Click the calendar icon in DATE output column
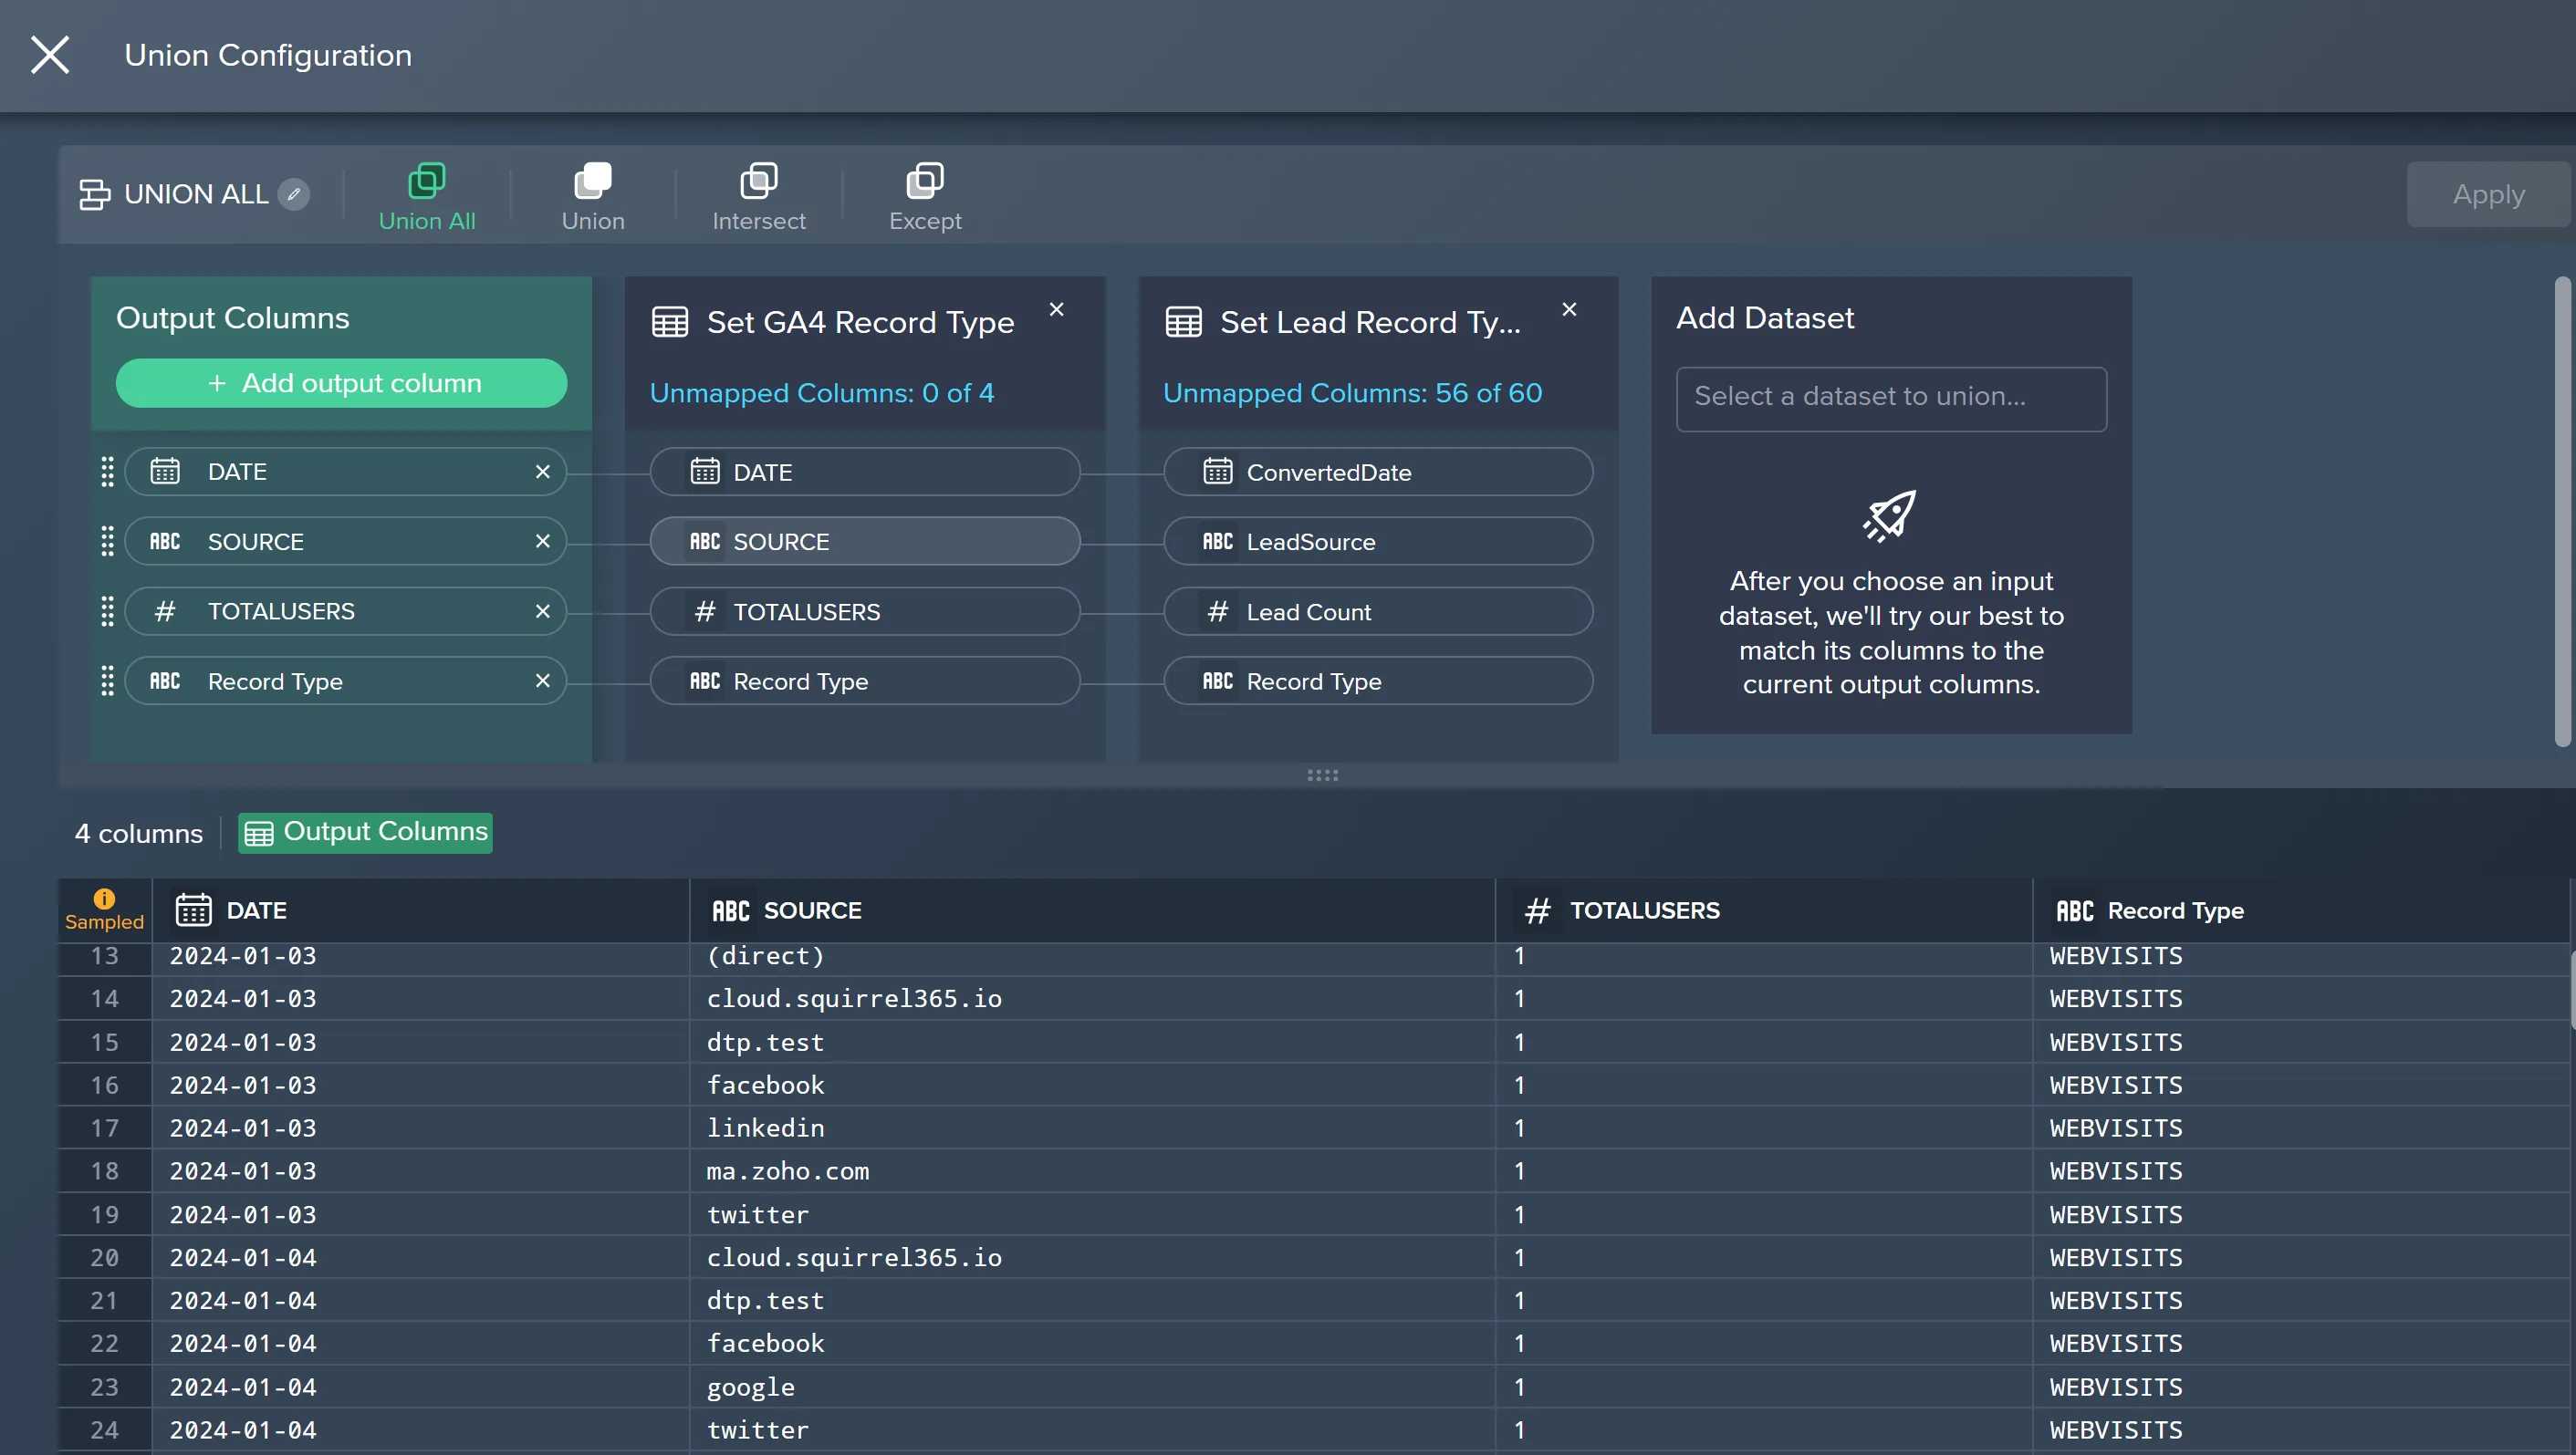 tap(165, 471)
